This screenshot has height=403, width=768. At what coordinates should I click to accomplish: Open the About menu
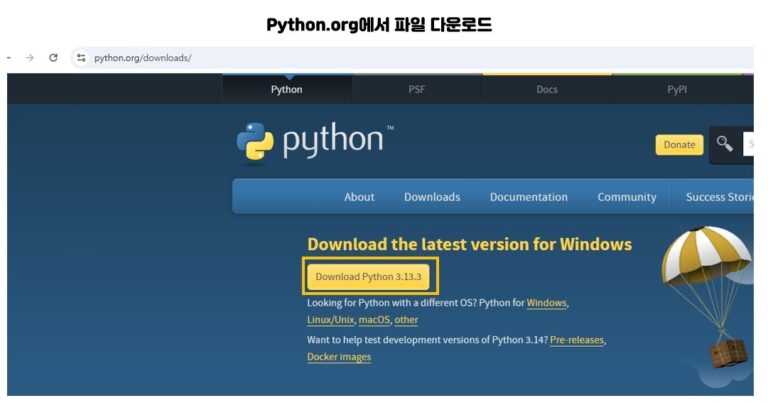point(359,197)
